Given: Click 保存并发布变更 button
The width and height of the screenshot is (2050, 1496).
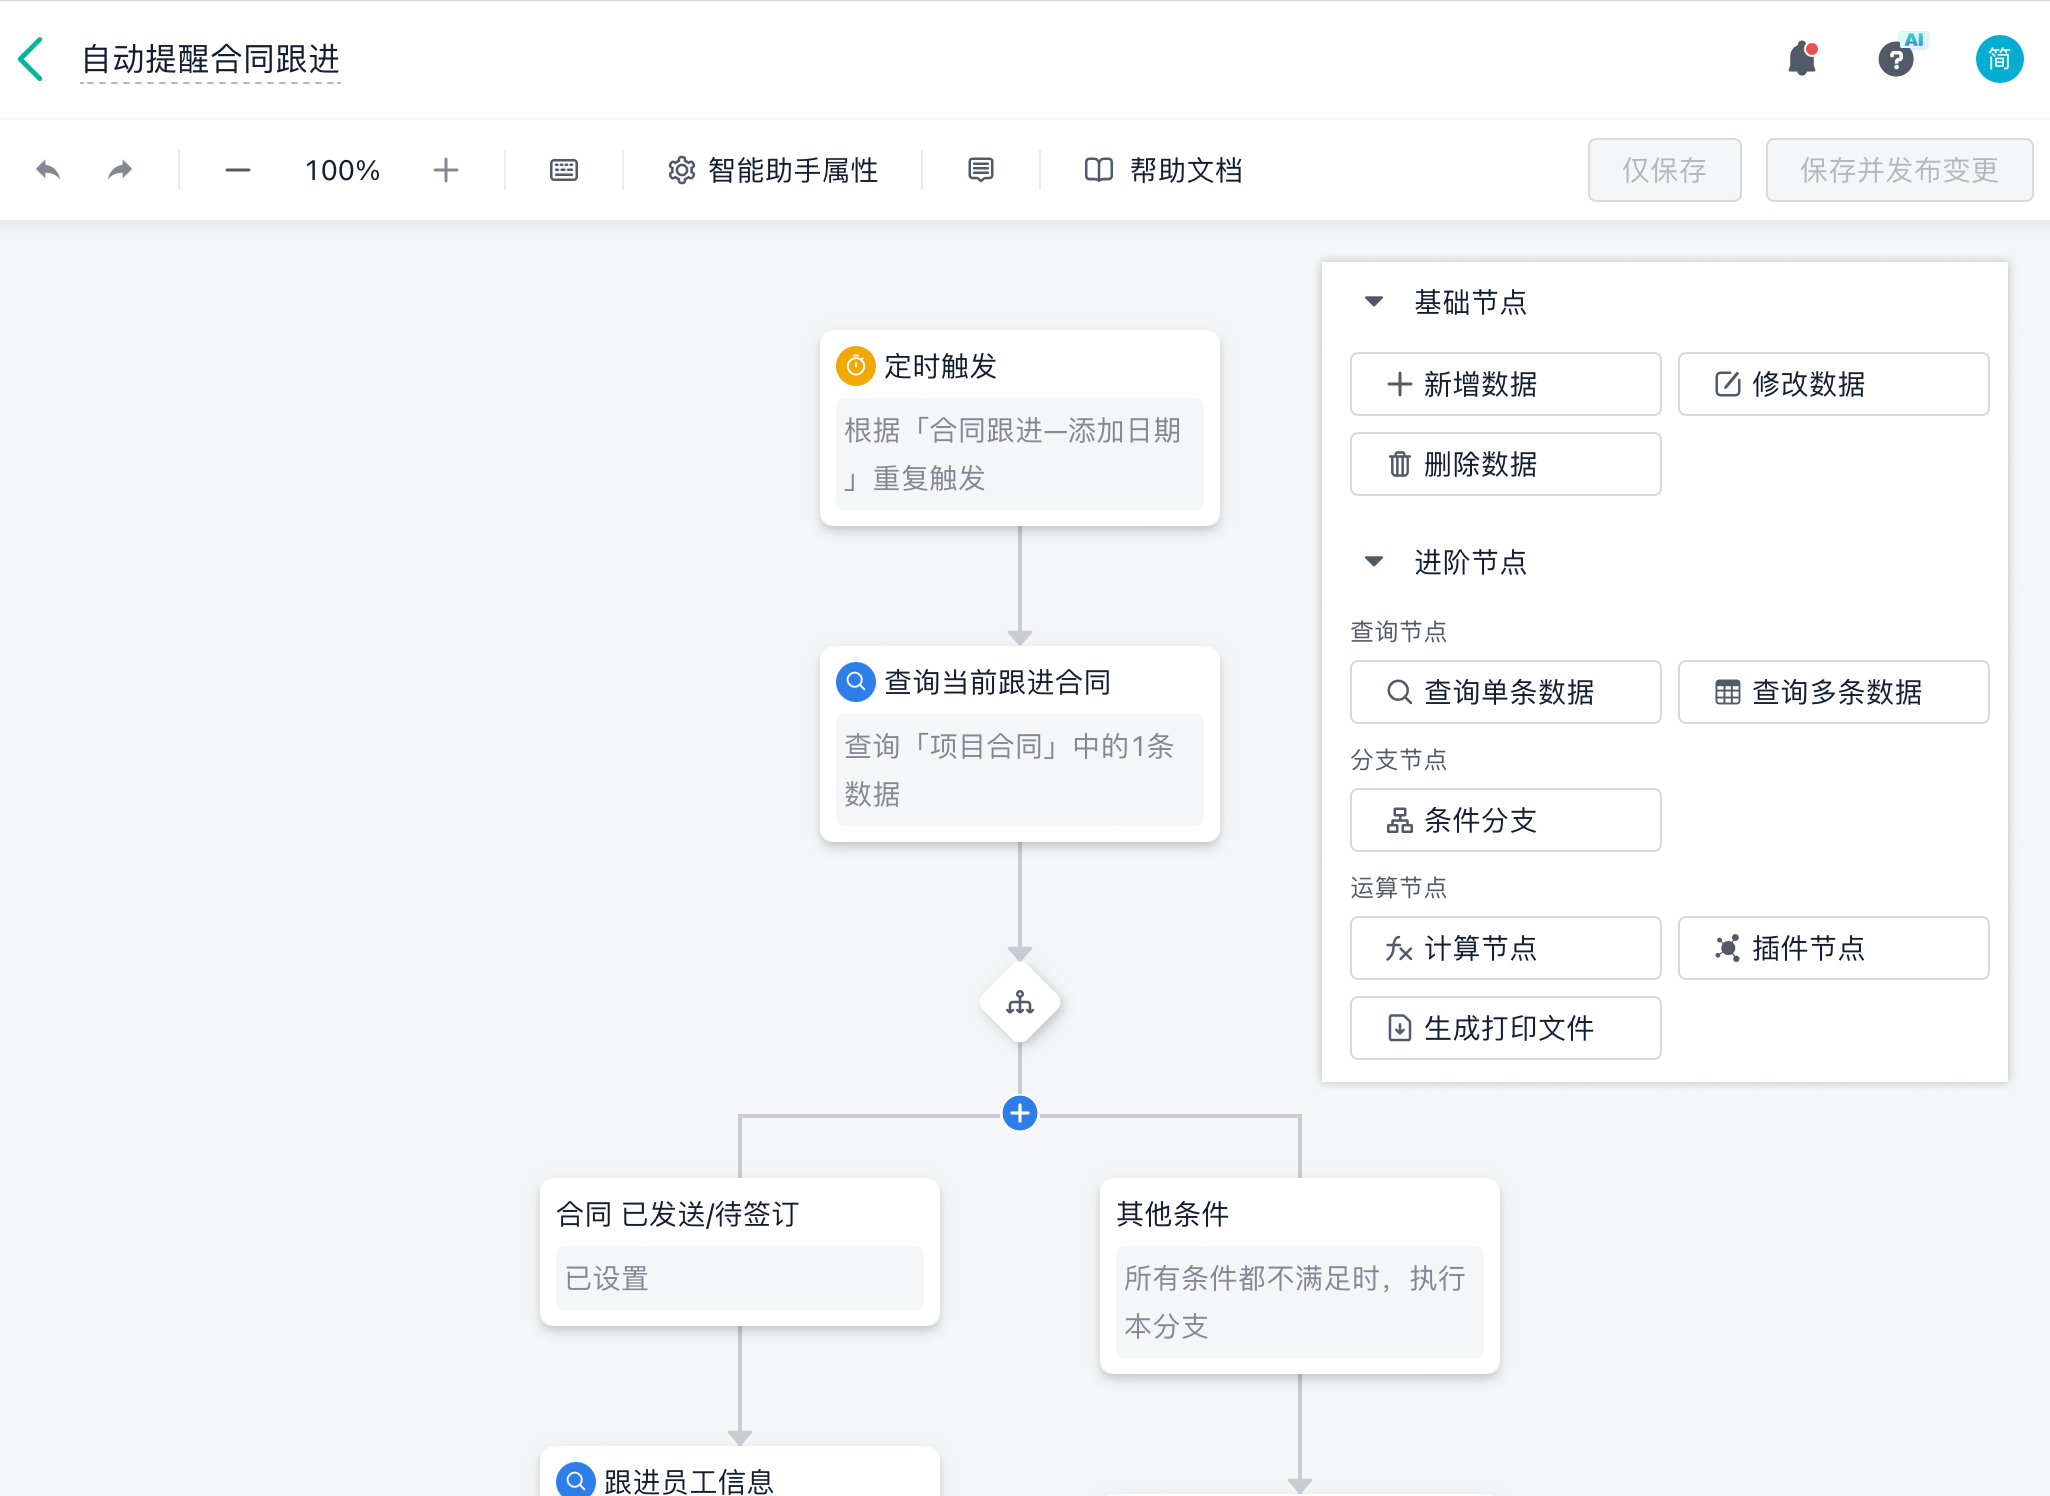Looking at the screenshot, I should 1898,170.
